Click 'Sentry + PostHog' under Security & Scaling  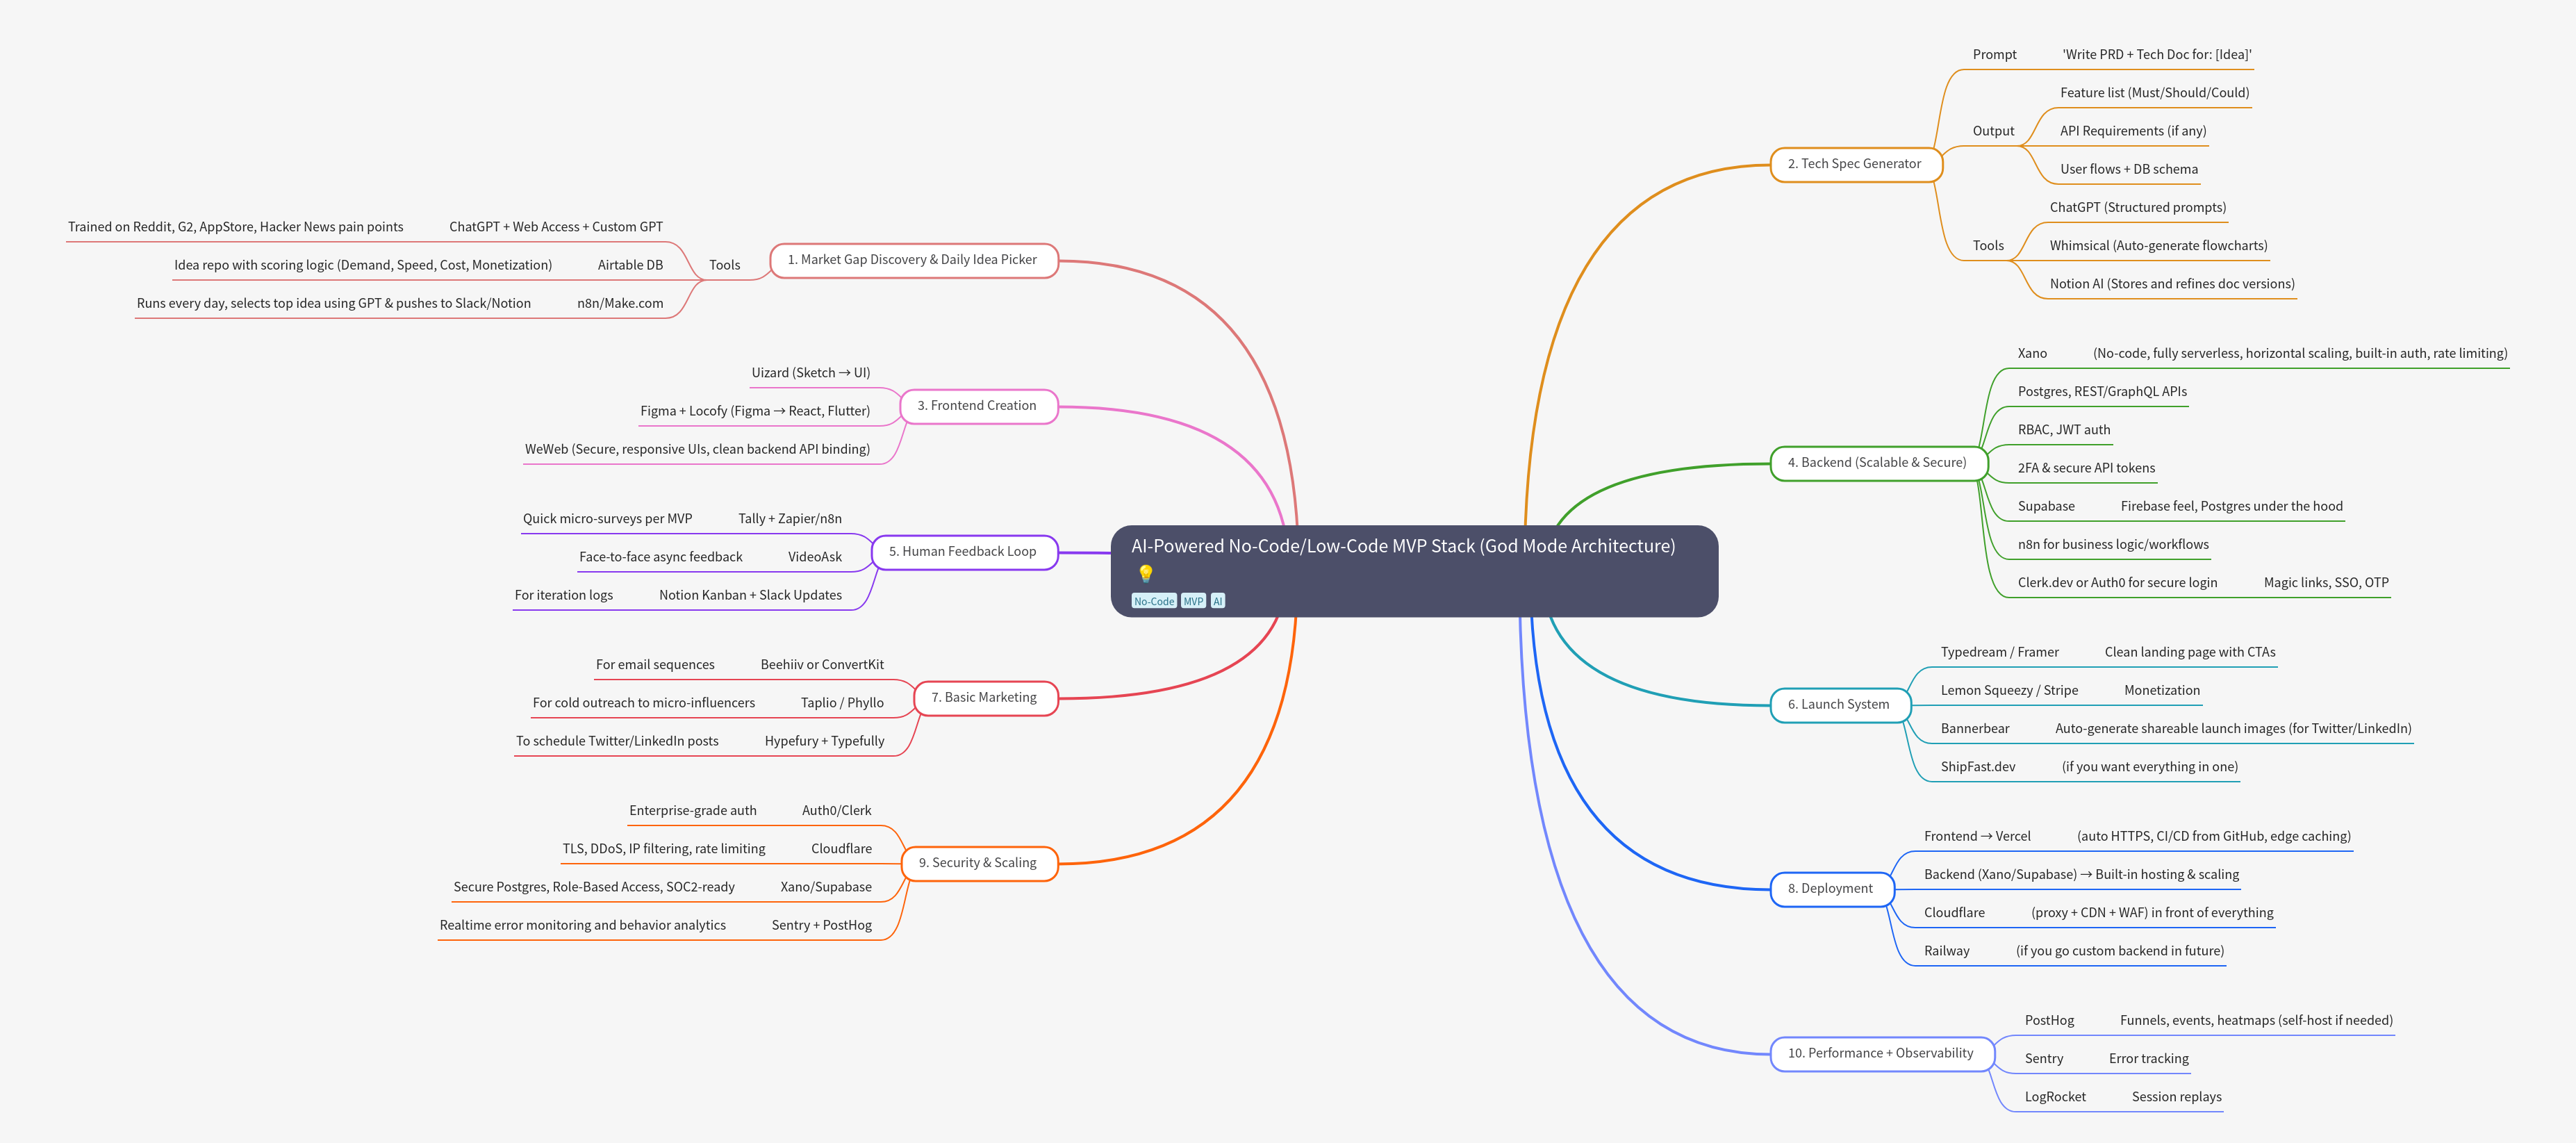[821, 926]
